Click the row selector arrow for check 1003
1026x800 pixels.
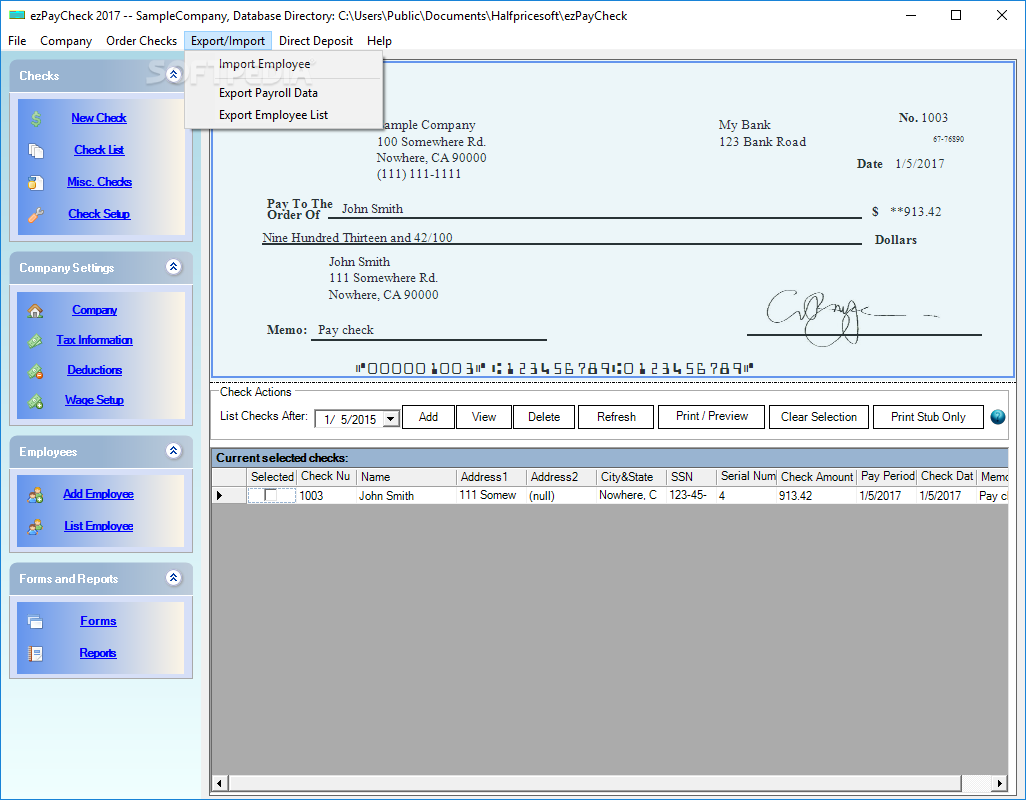[x=219, y=496]
